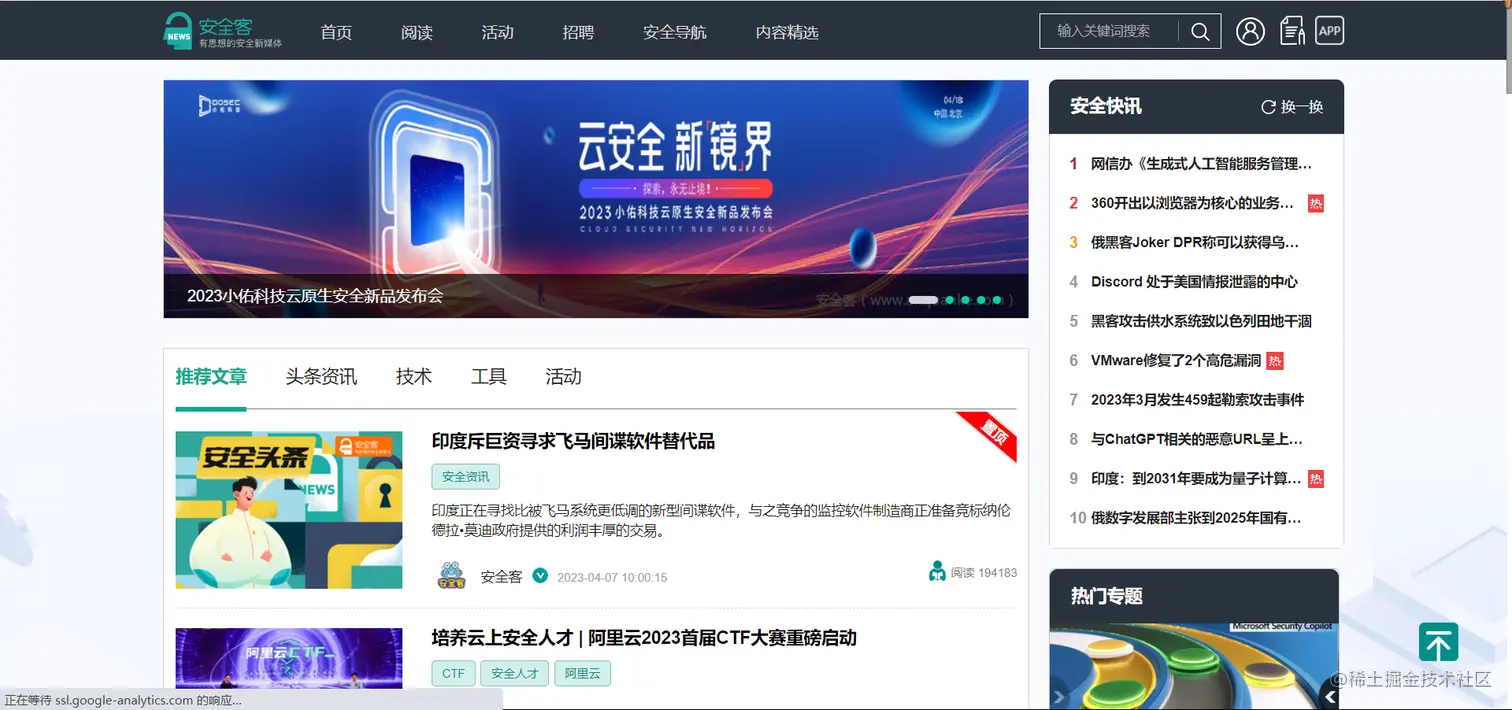Image resolution: width=1512 pixels, height=710 pixels.
Task: Click the 安全人才 tag
Action: 515,673
